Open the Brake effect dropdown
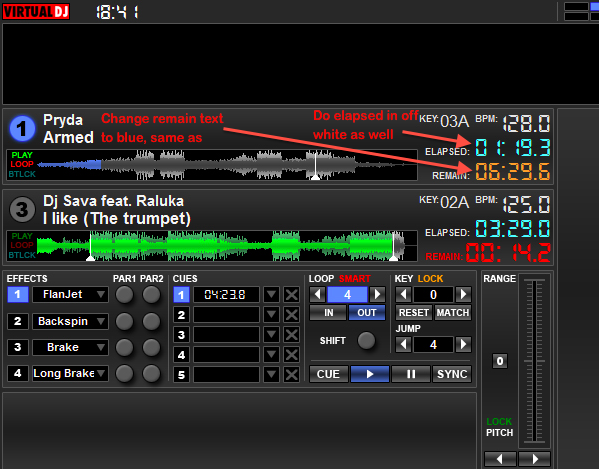 [x=70, y=347]
